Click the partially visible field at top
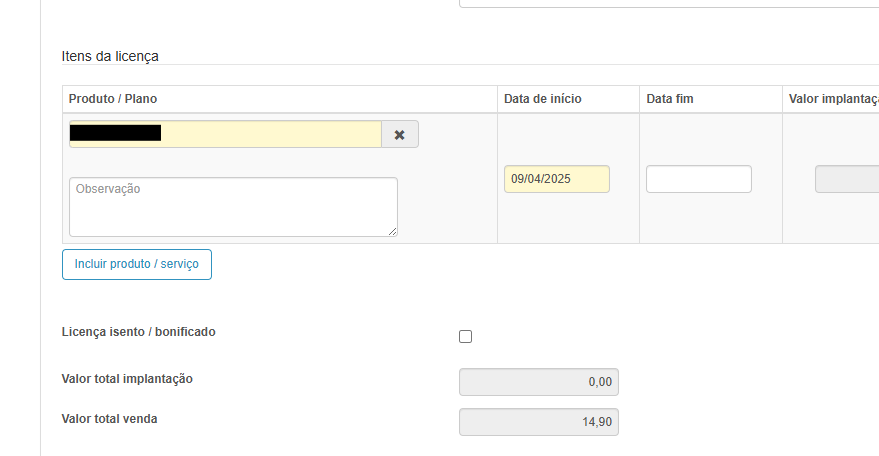The height and width of the screenshot is (456, 879). click(668, 3)
